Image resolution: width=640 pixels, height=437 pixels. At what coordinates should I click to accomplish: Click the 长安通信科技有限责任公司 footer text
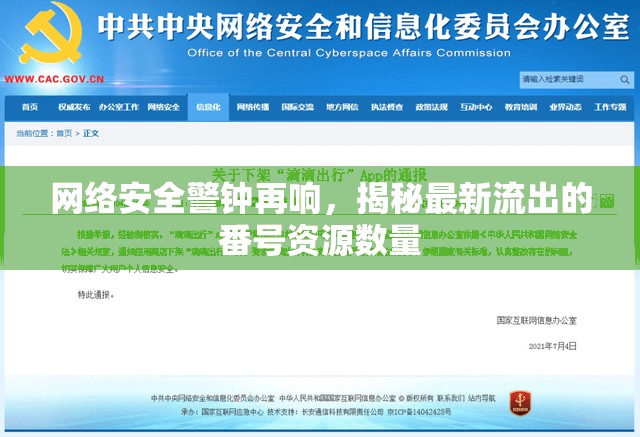(342, 412)
